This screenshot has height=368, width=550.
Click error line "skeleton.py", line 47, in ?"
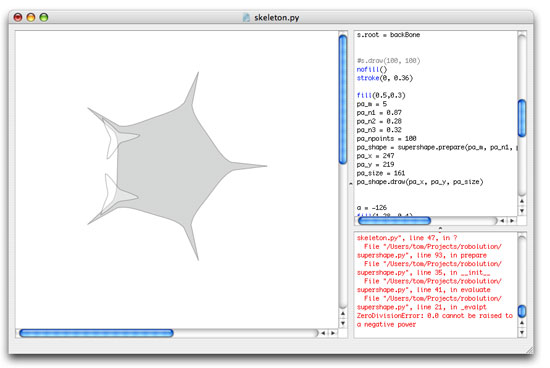[x=407, y=238]
